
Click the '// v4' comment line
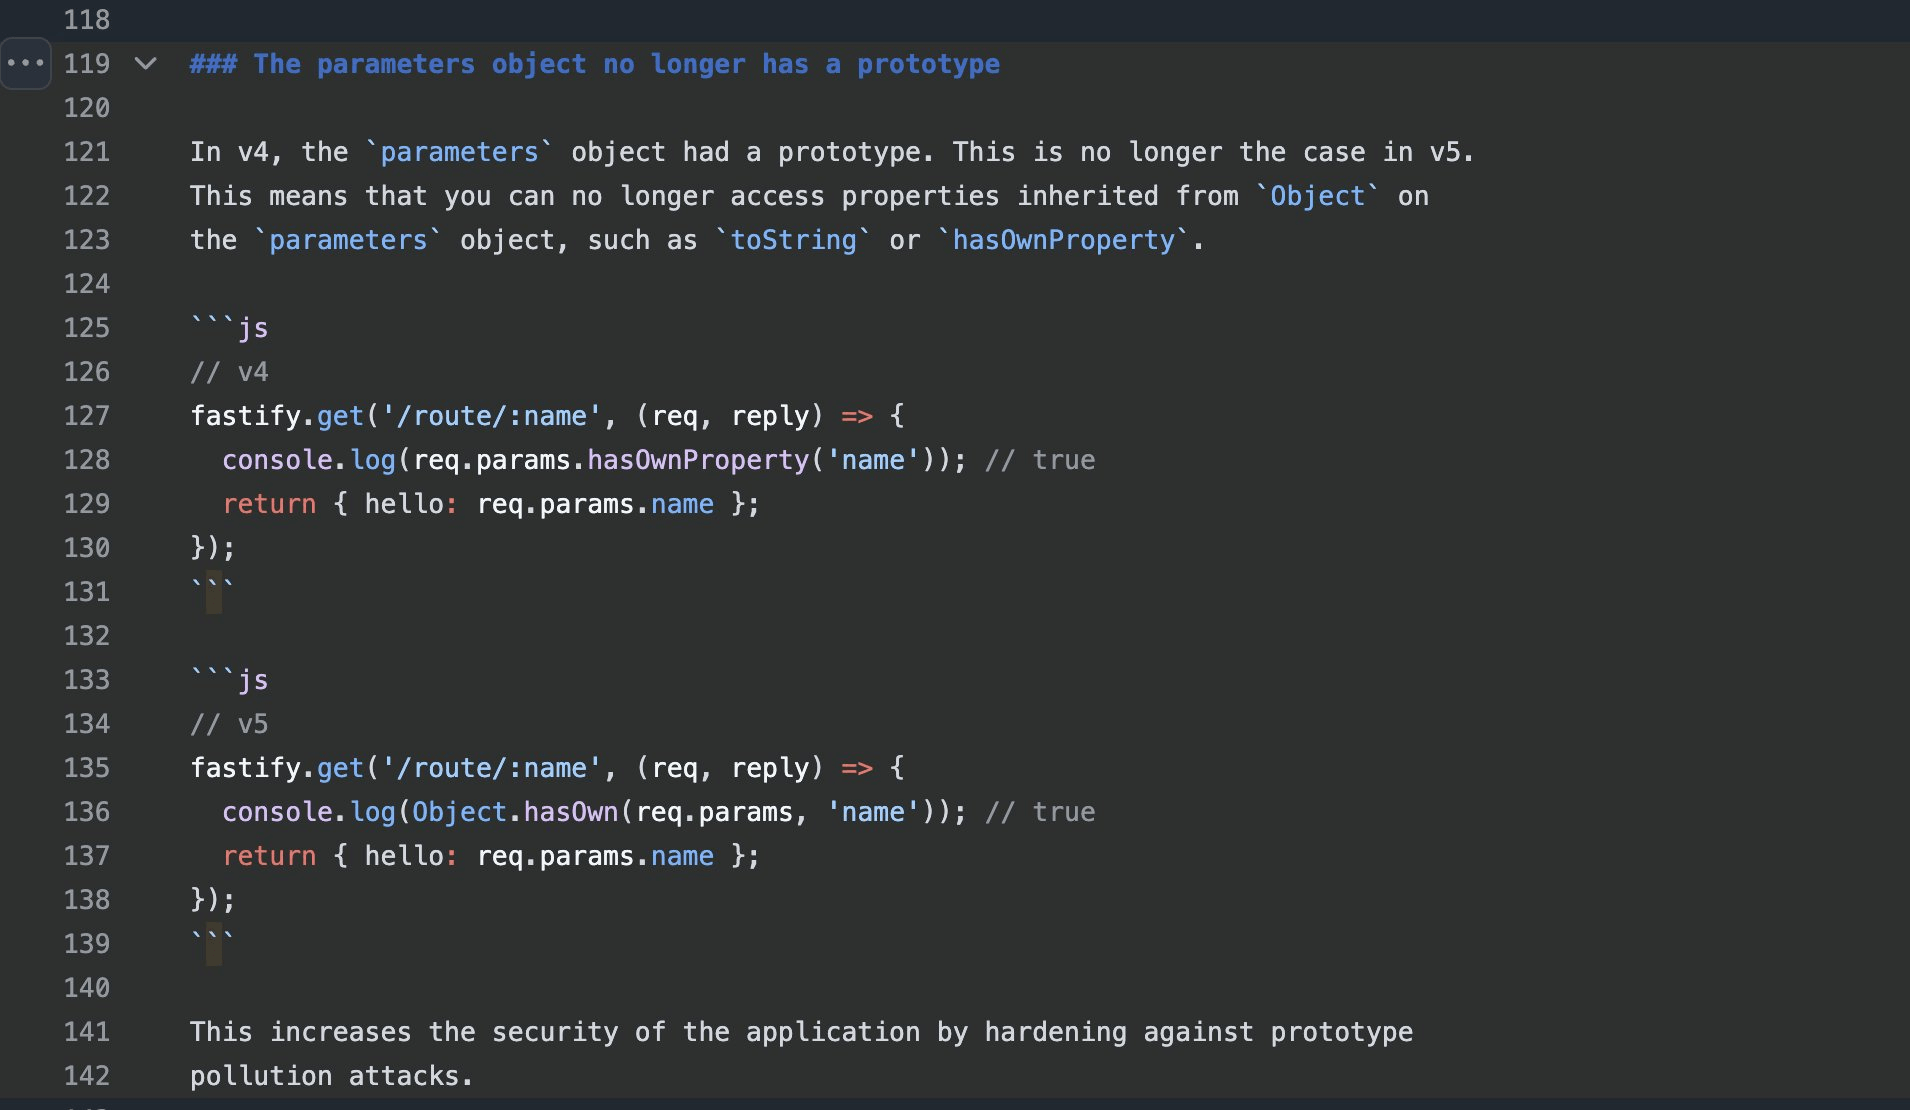229,372
